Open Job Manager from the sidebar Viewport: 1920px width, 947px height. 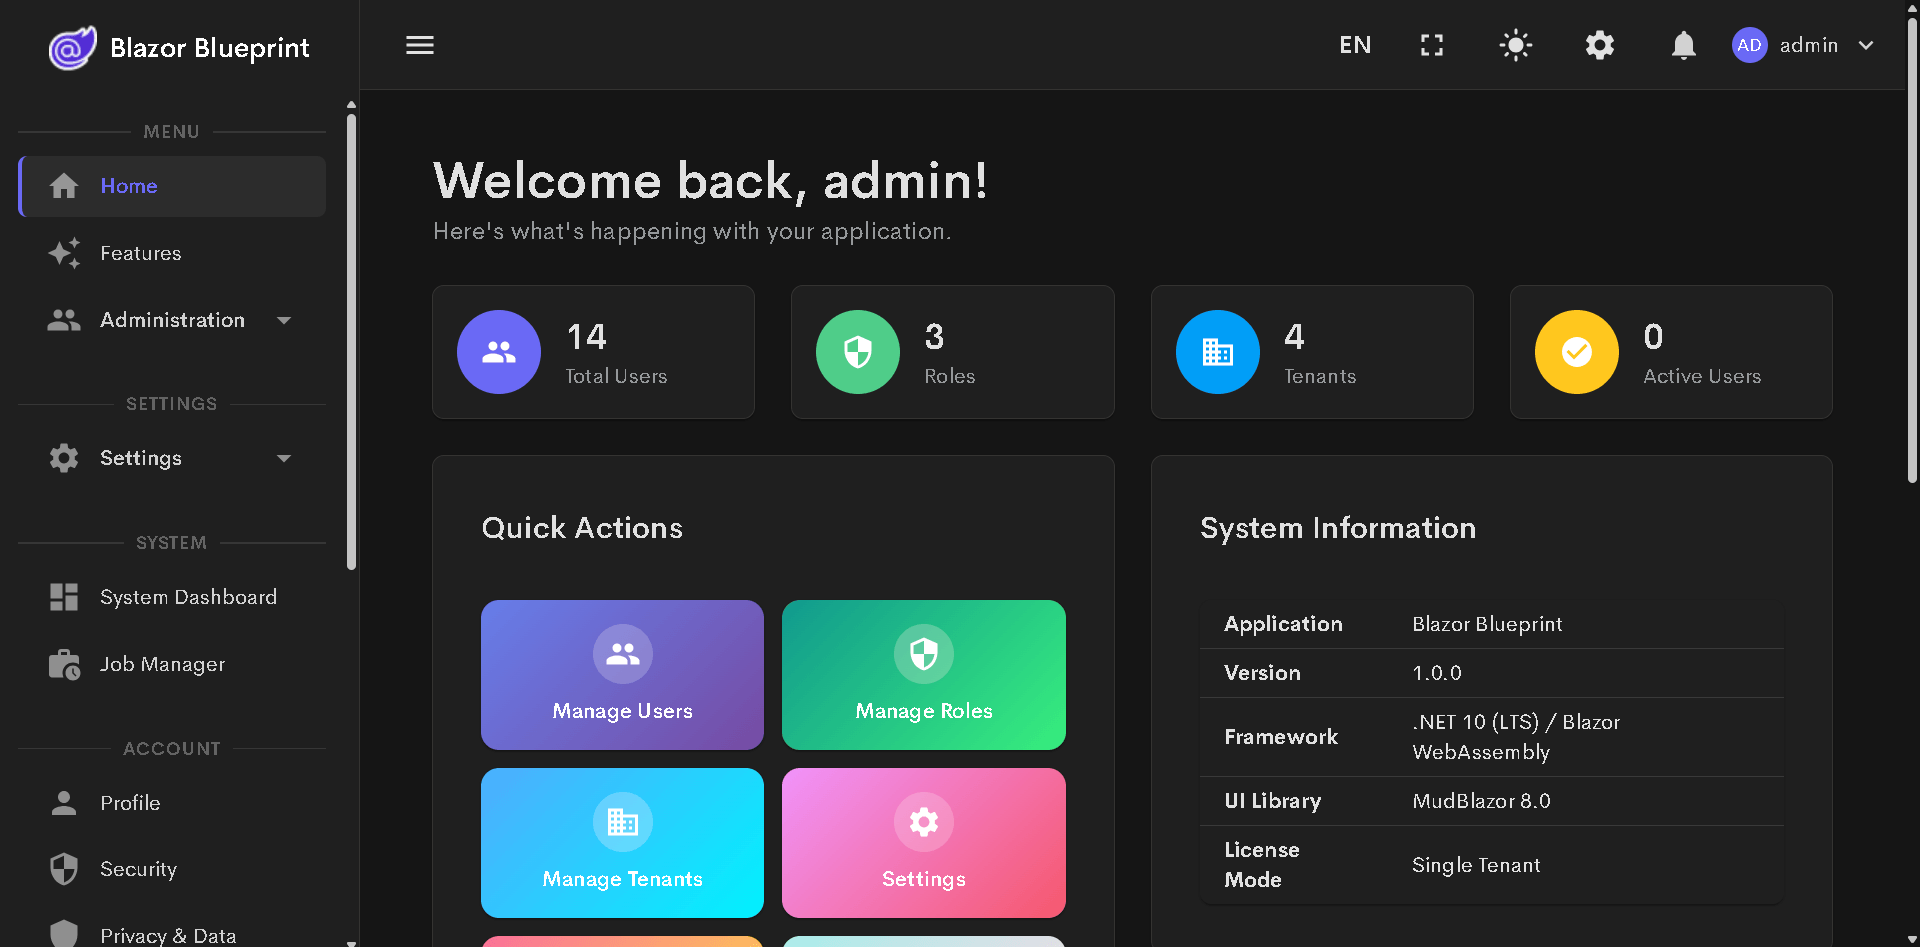tap(162, 664)
